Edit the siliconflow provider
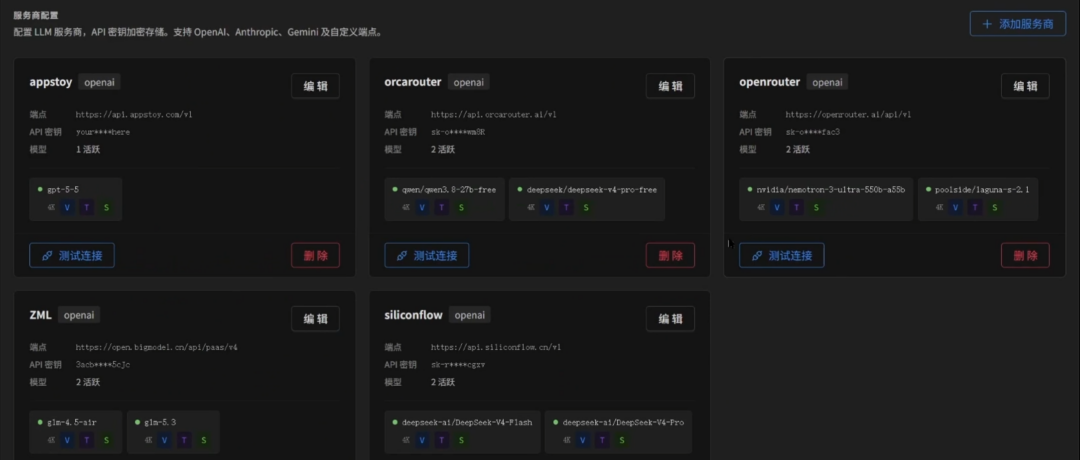Screen dimensions: 1080x460 coord(670,319)
